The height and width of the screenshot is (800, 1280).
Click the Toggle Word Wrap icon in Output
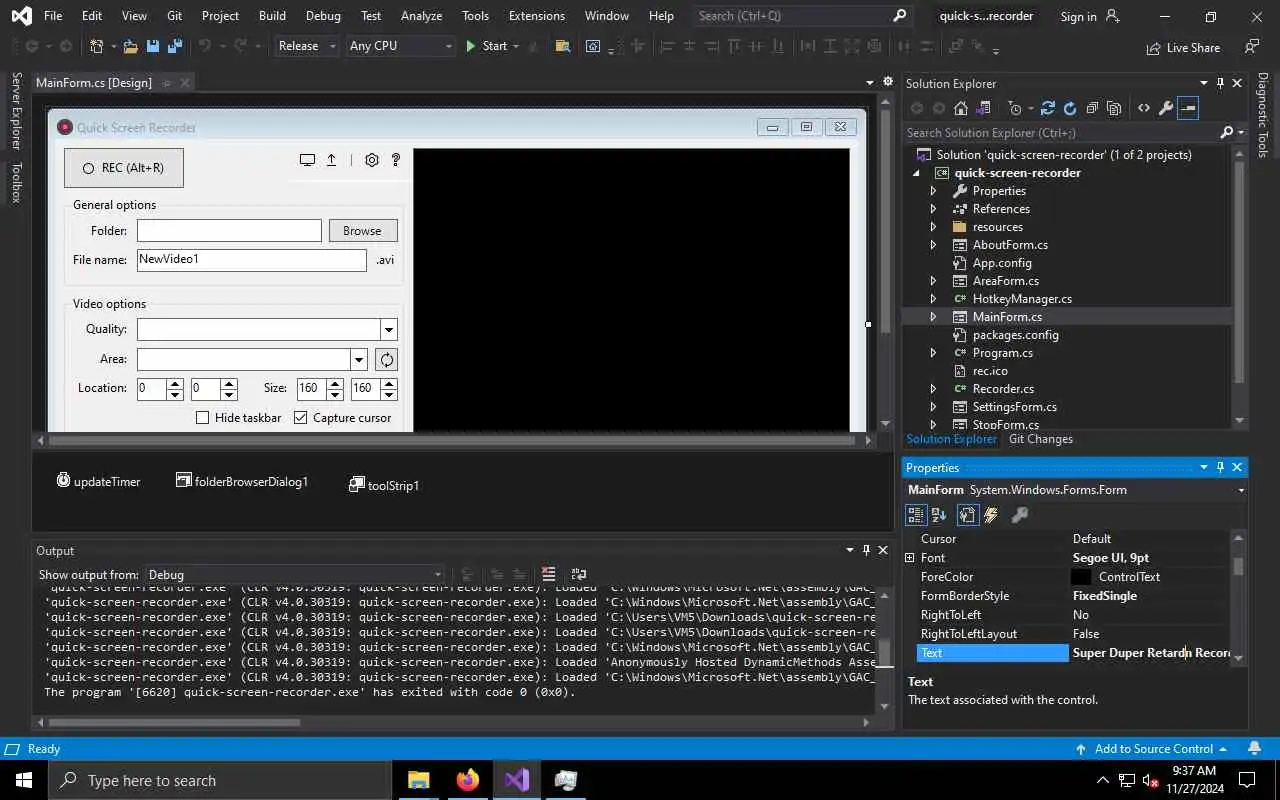point(579,574)
